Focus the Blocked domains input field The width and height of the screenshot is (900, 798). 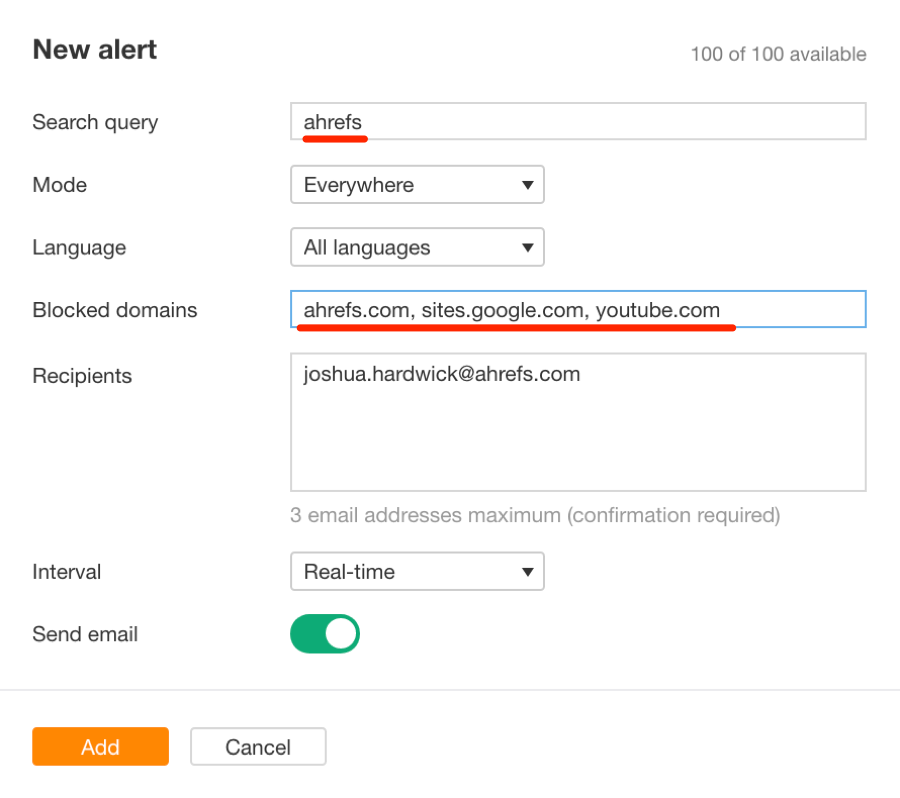point(578,309)
